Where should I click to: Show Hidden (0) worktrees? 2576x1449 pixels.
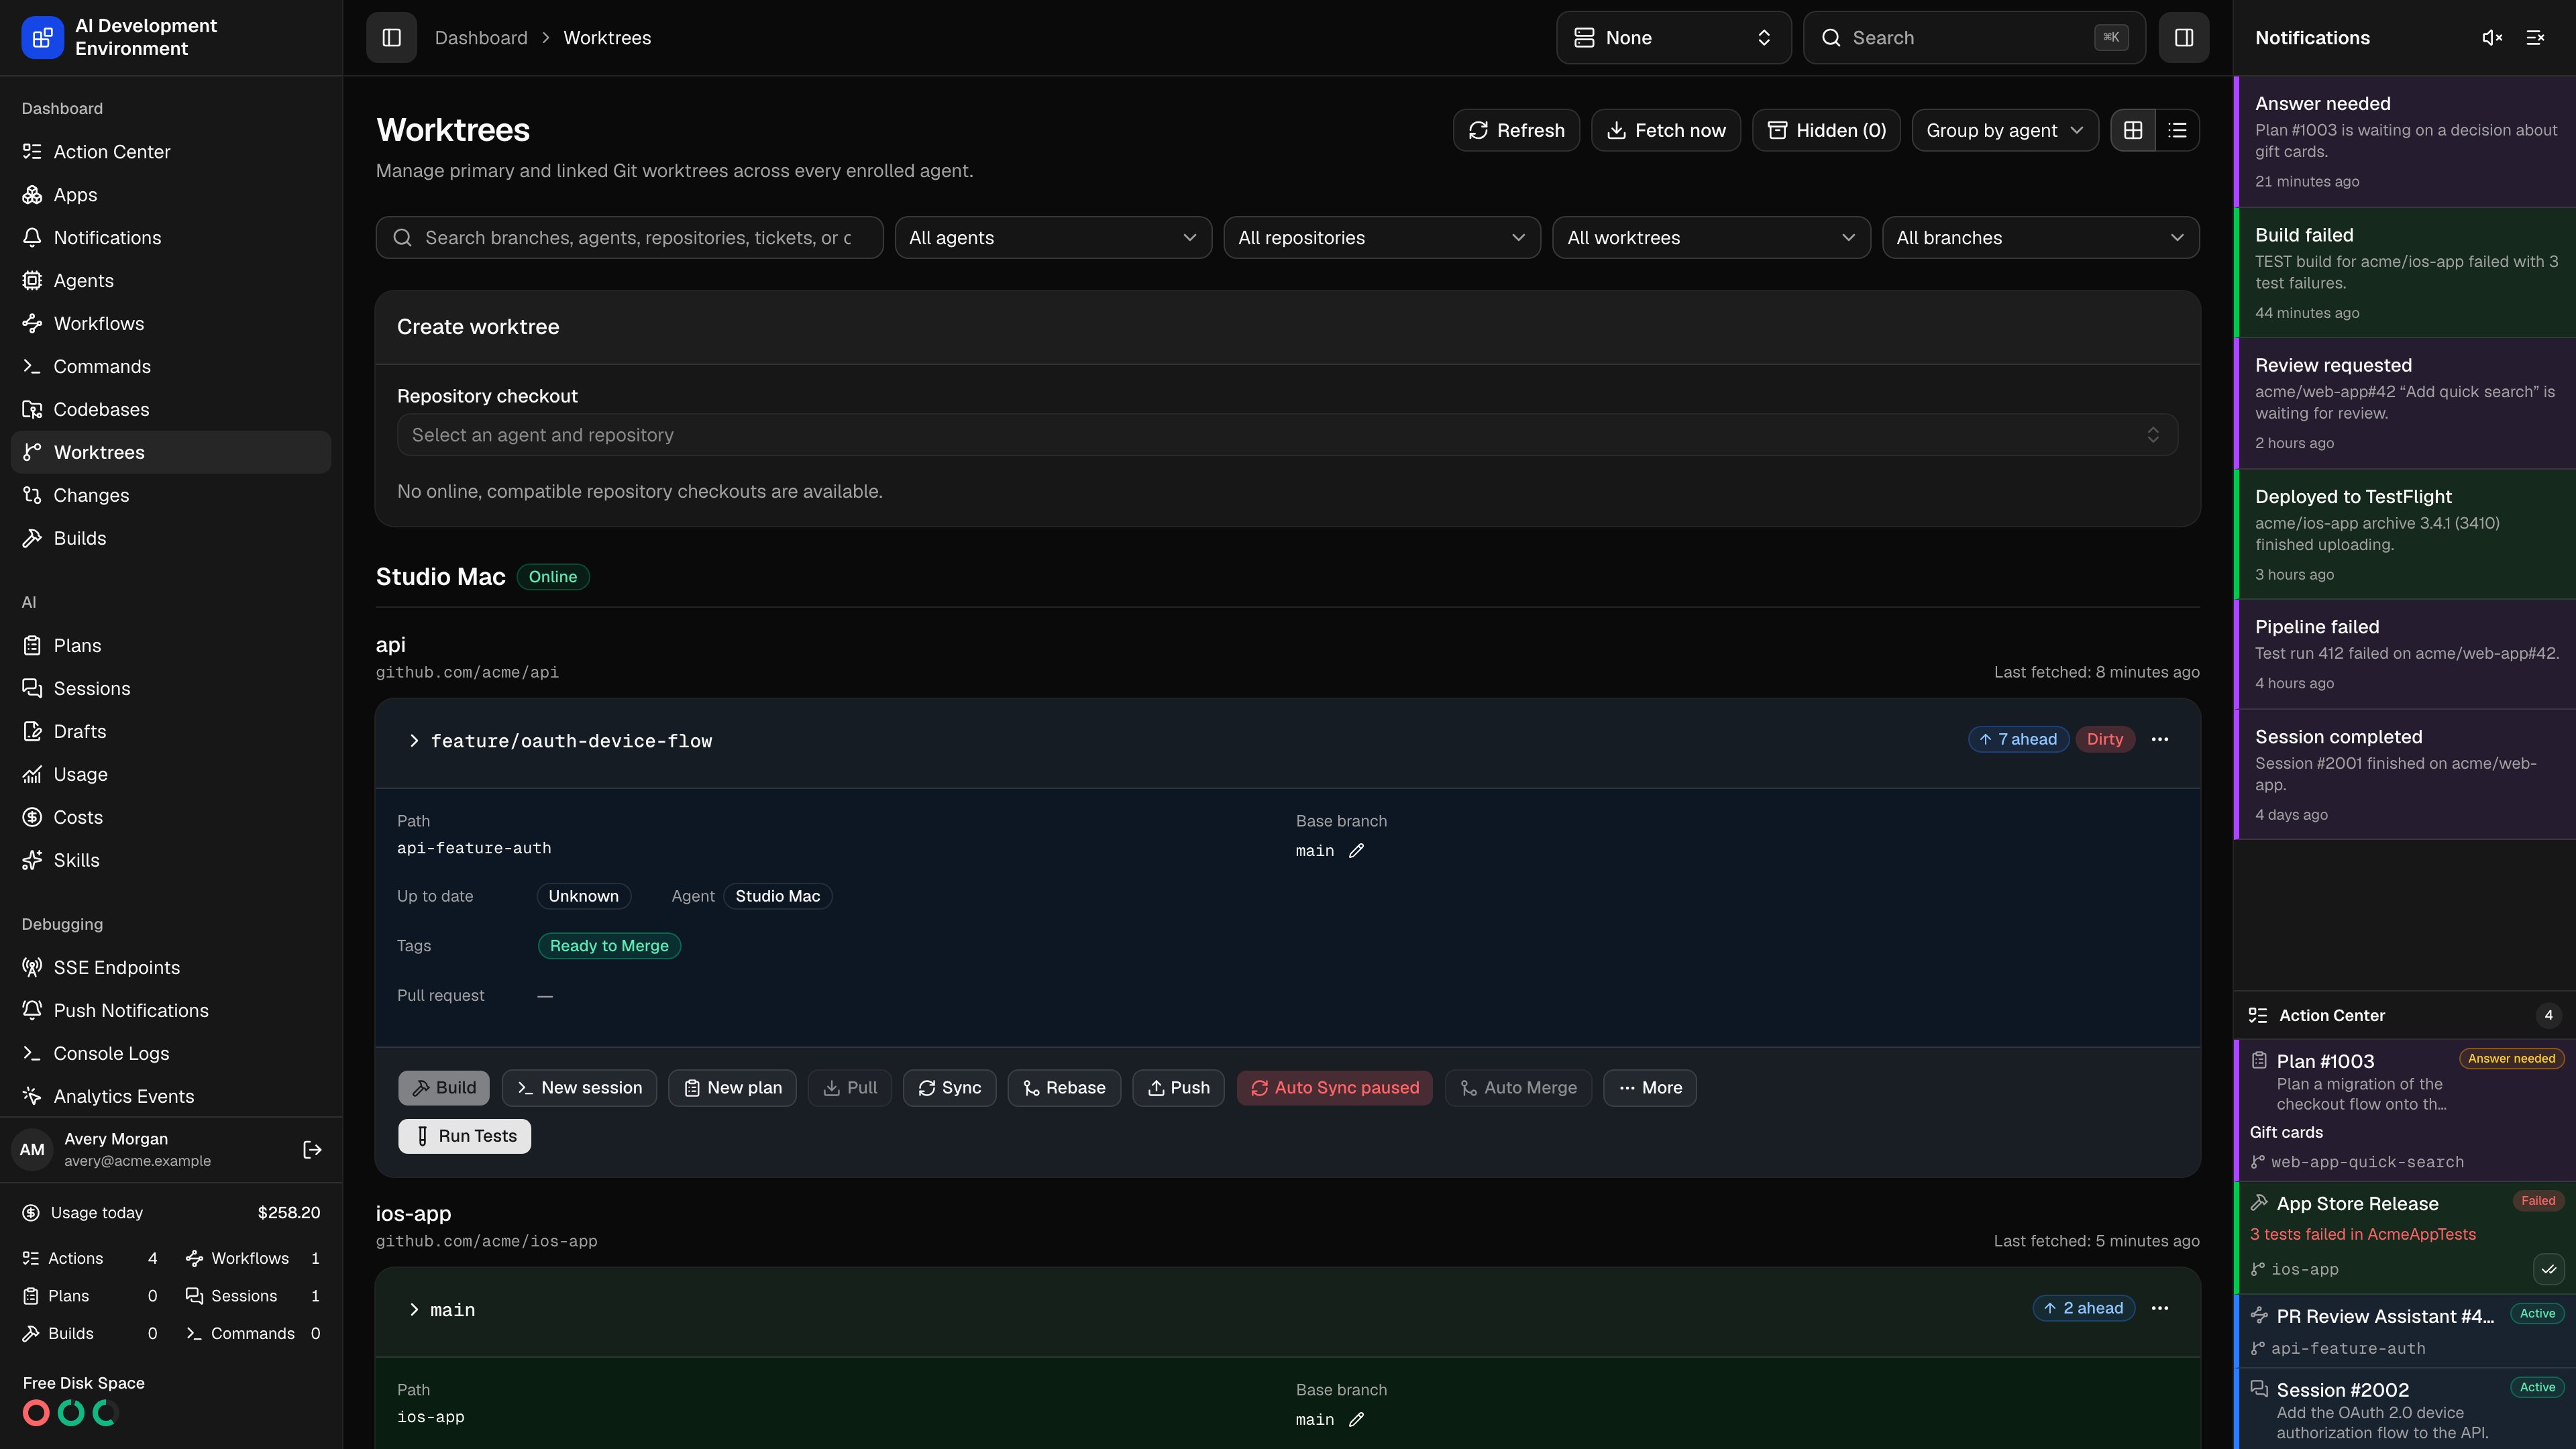(x=1826, y=130)
